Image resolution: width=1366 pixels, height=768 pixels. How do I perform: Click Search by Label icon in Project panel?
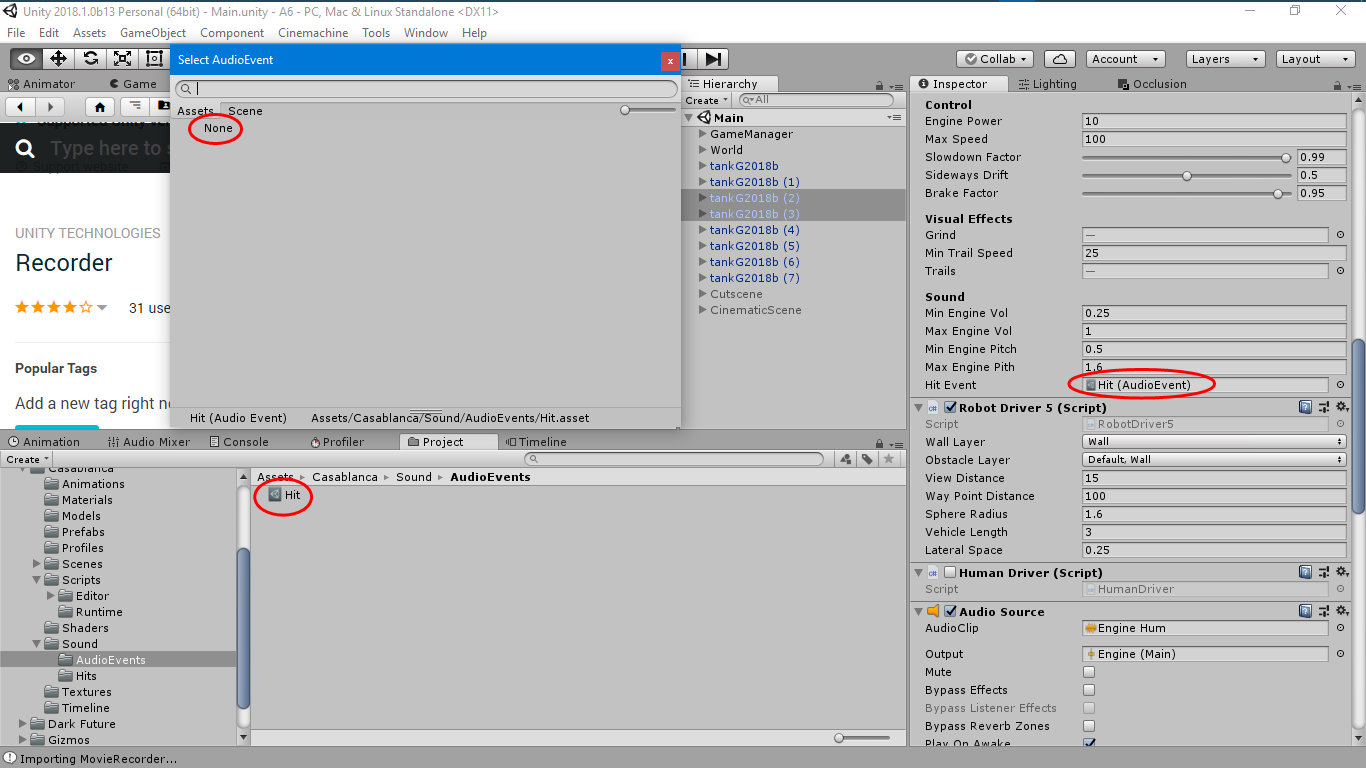[867, 459]
